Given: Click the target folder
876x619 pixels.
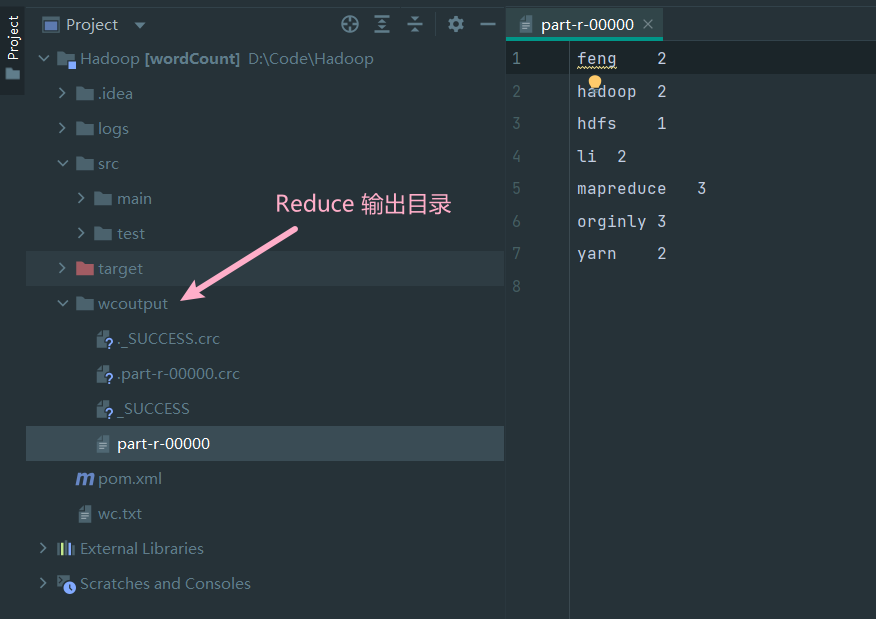Looking at the screenshot, I should click(120, 269).
